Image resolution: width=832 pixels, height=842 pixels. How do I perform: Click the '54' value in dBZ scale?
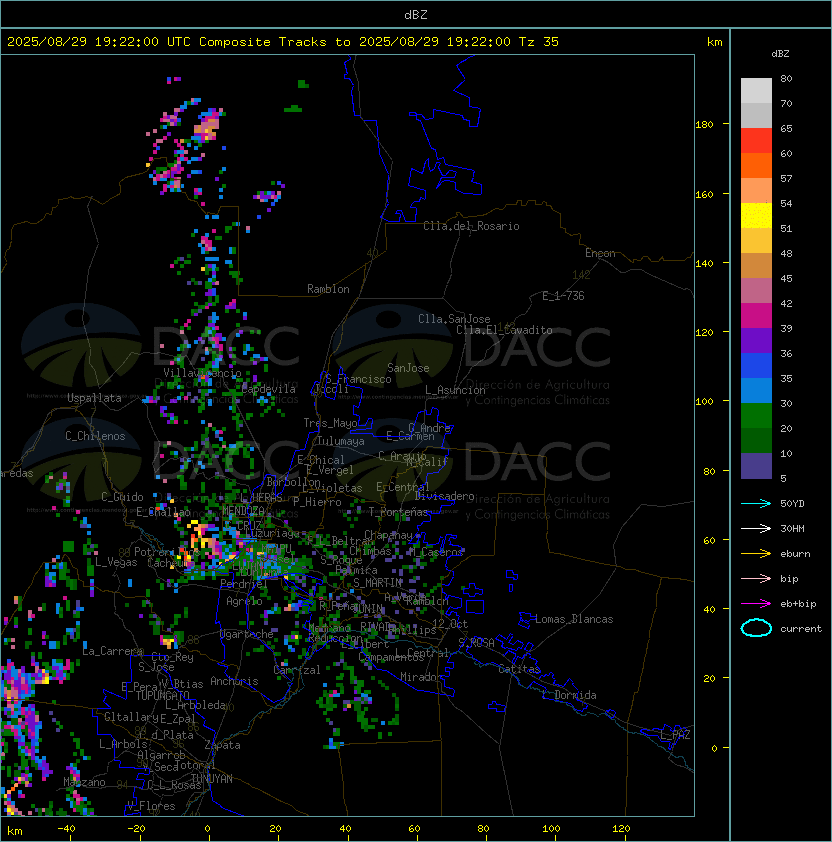click(x=786, y=203)
